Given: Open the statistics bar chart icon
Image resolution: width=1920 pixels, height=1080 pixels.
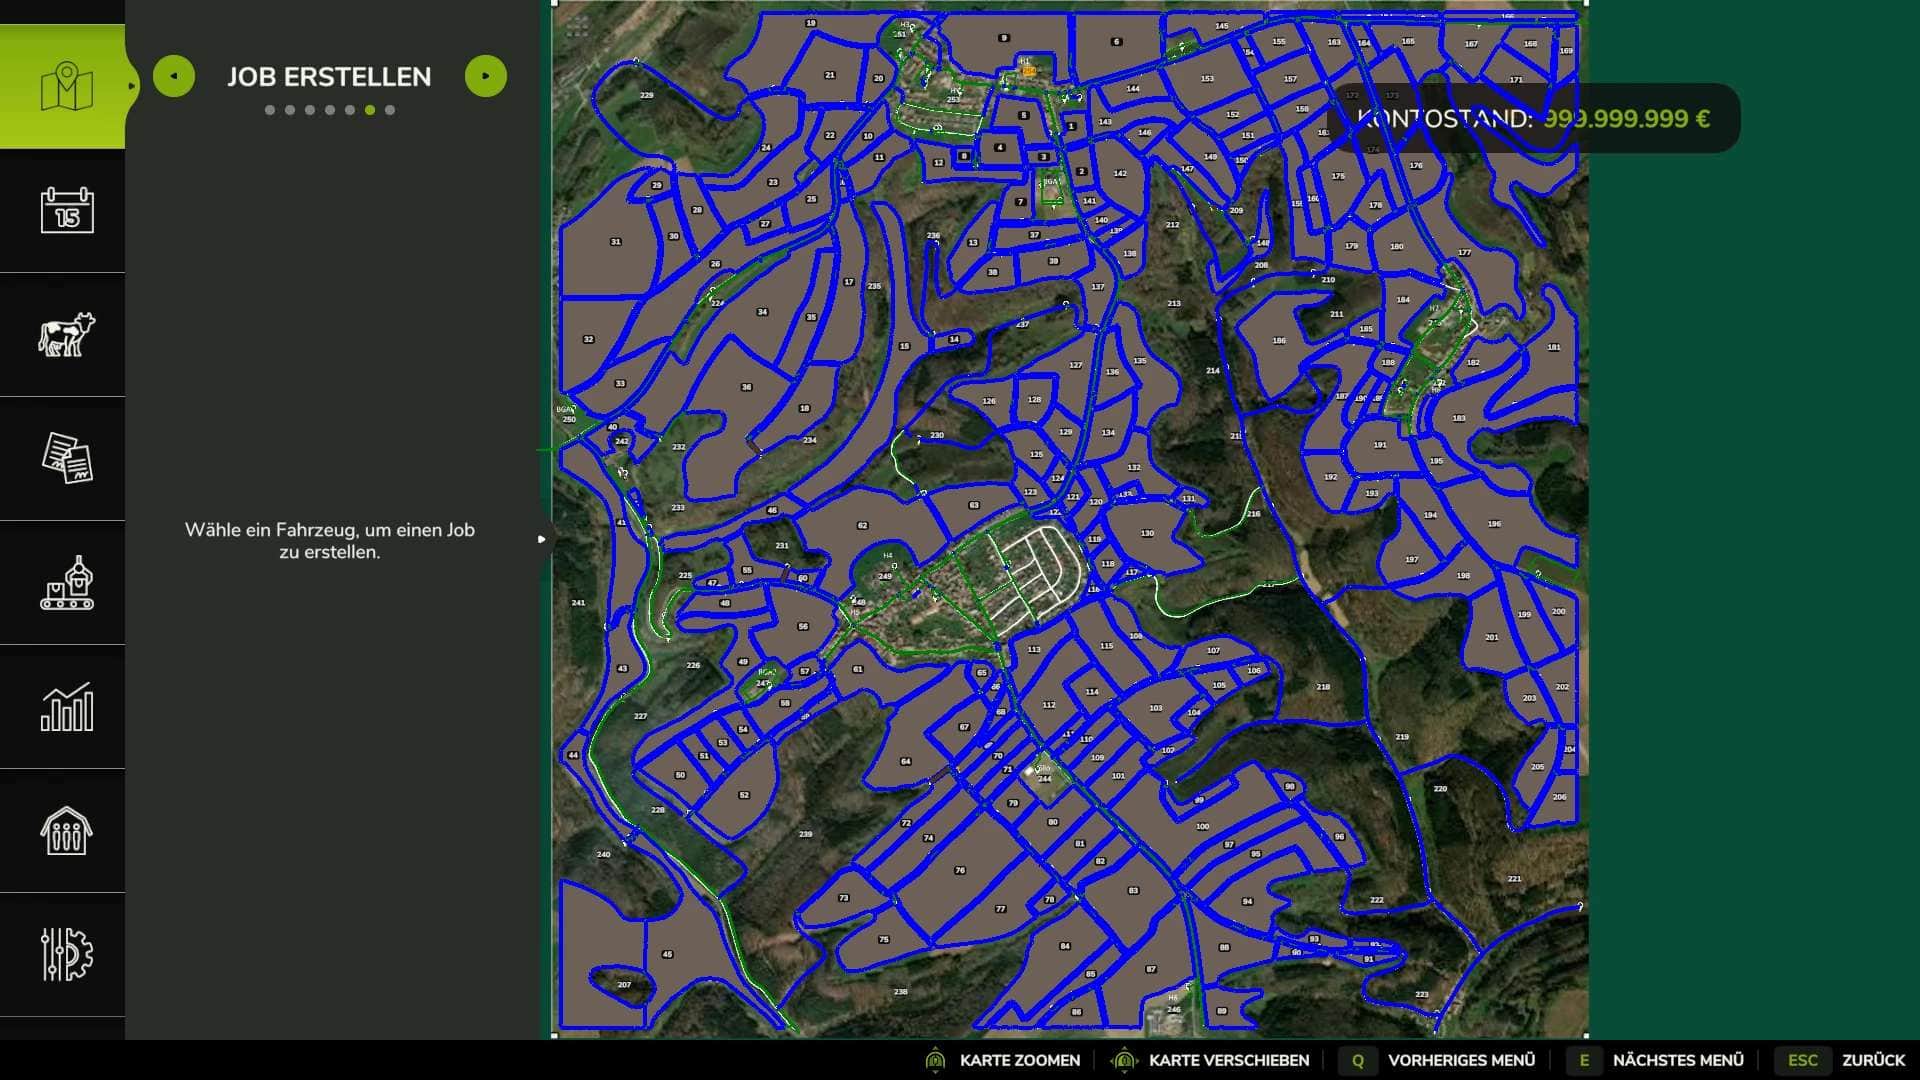Looking at the screenshot, I should 66,707.
